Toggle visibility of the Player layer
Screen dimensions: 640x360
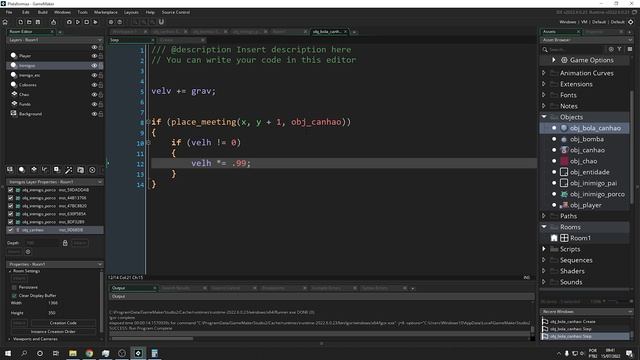tap(94, 56)
